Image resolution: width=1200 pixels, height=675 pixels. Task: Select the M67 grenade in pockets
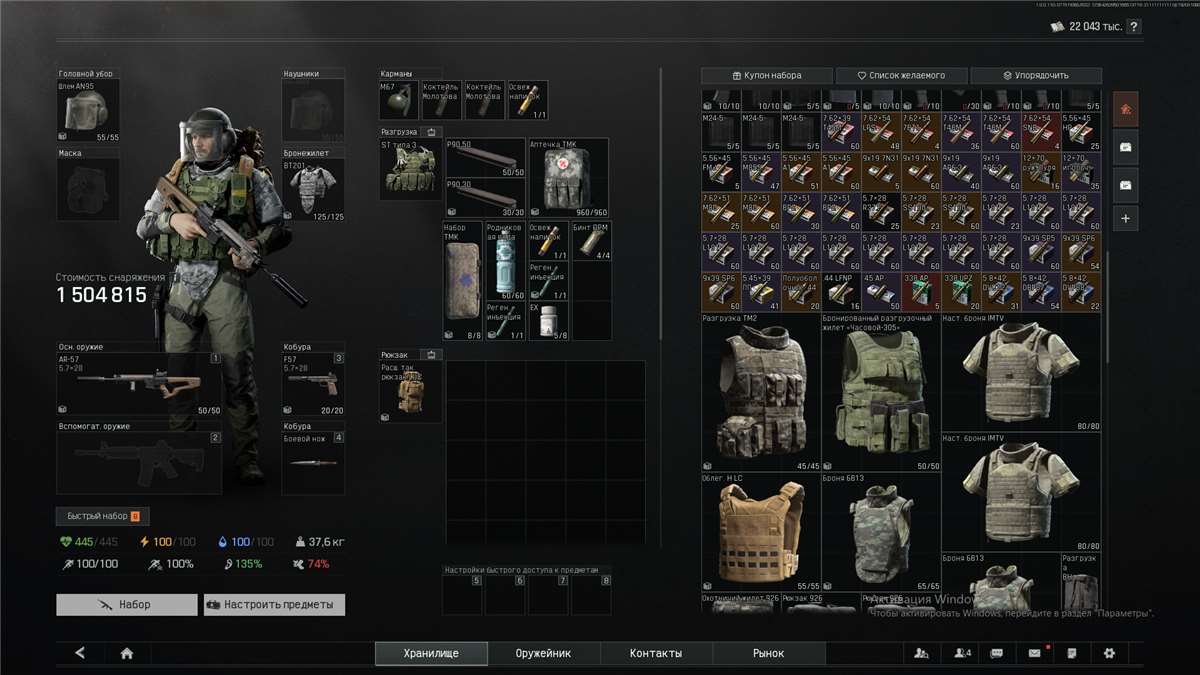point(400,100)
